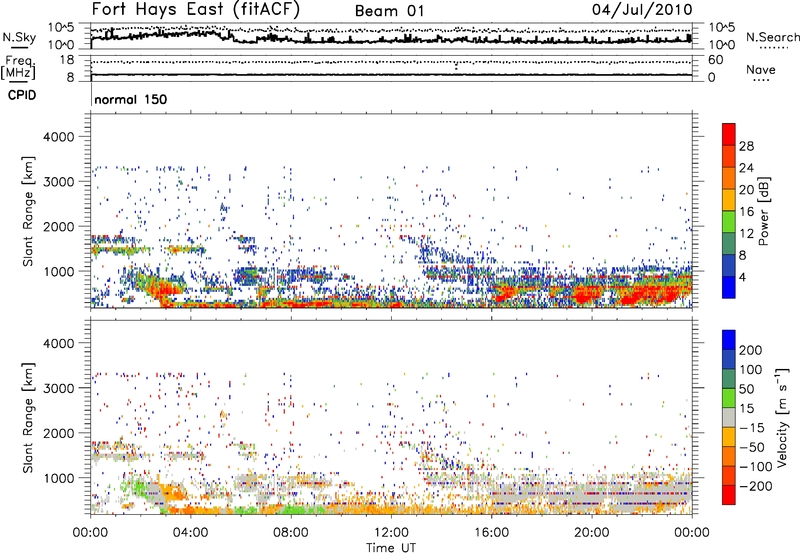Click the 'normal 150' CPID text

(131, 99)
